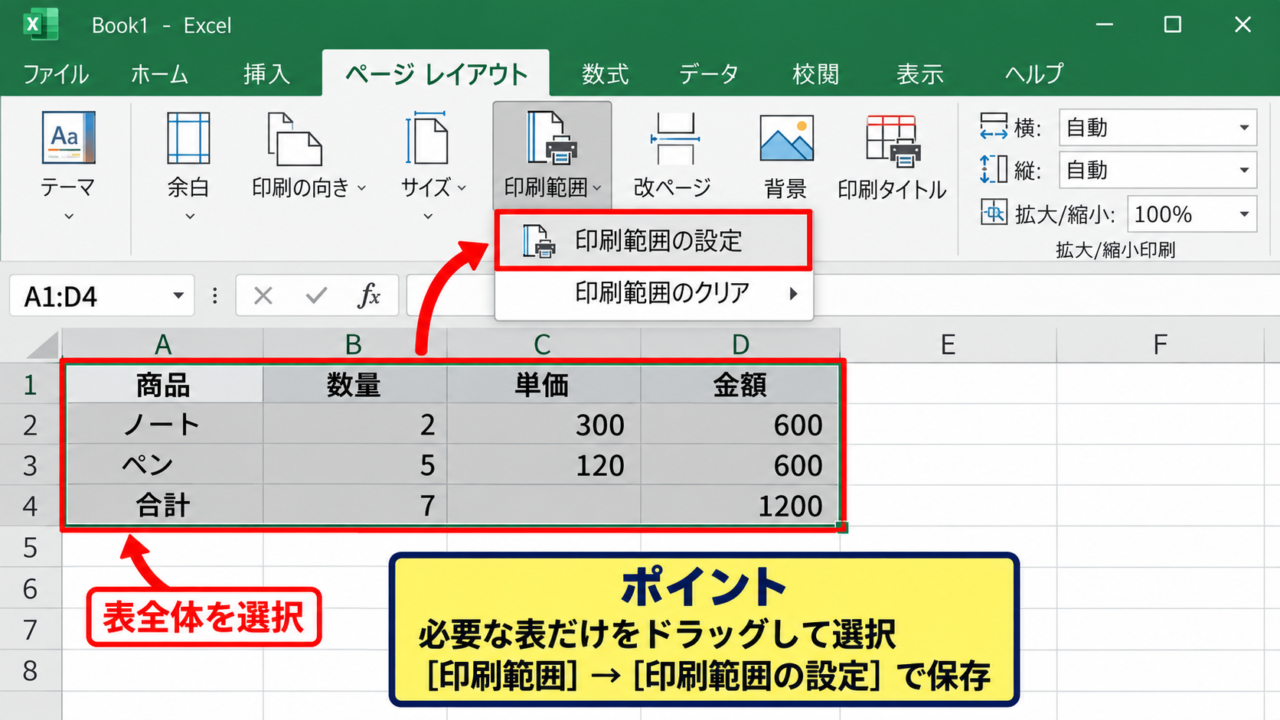Expand the 印刷範囲のクリア submenu arrow

(x=794, y=293)
